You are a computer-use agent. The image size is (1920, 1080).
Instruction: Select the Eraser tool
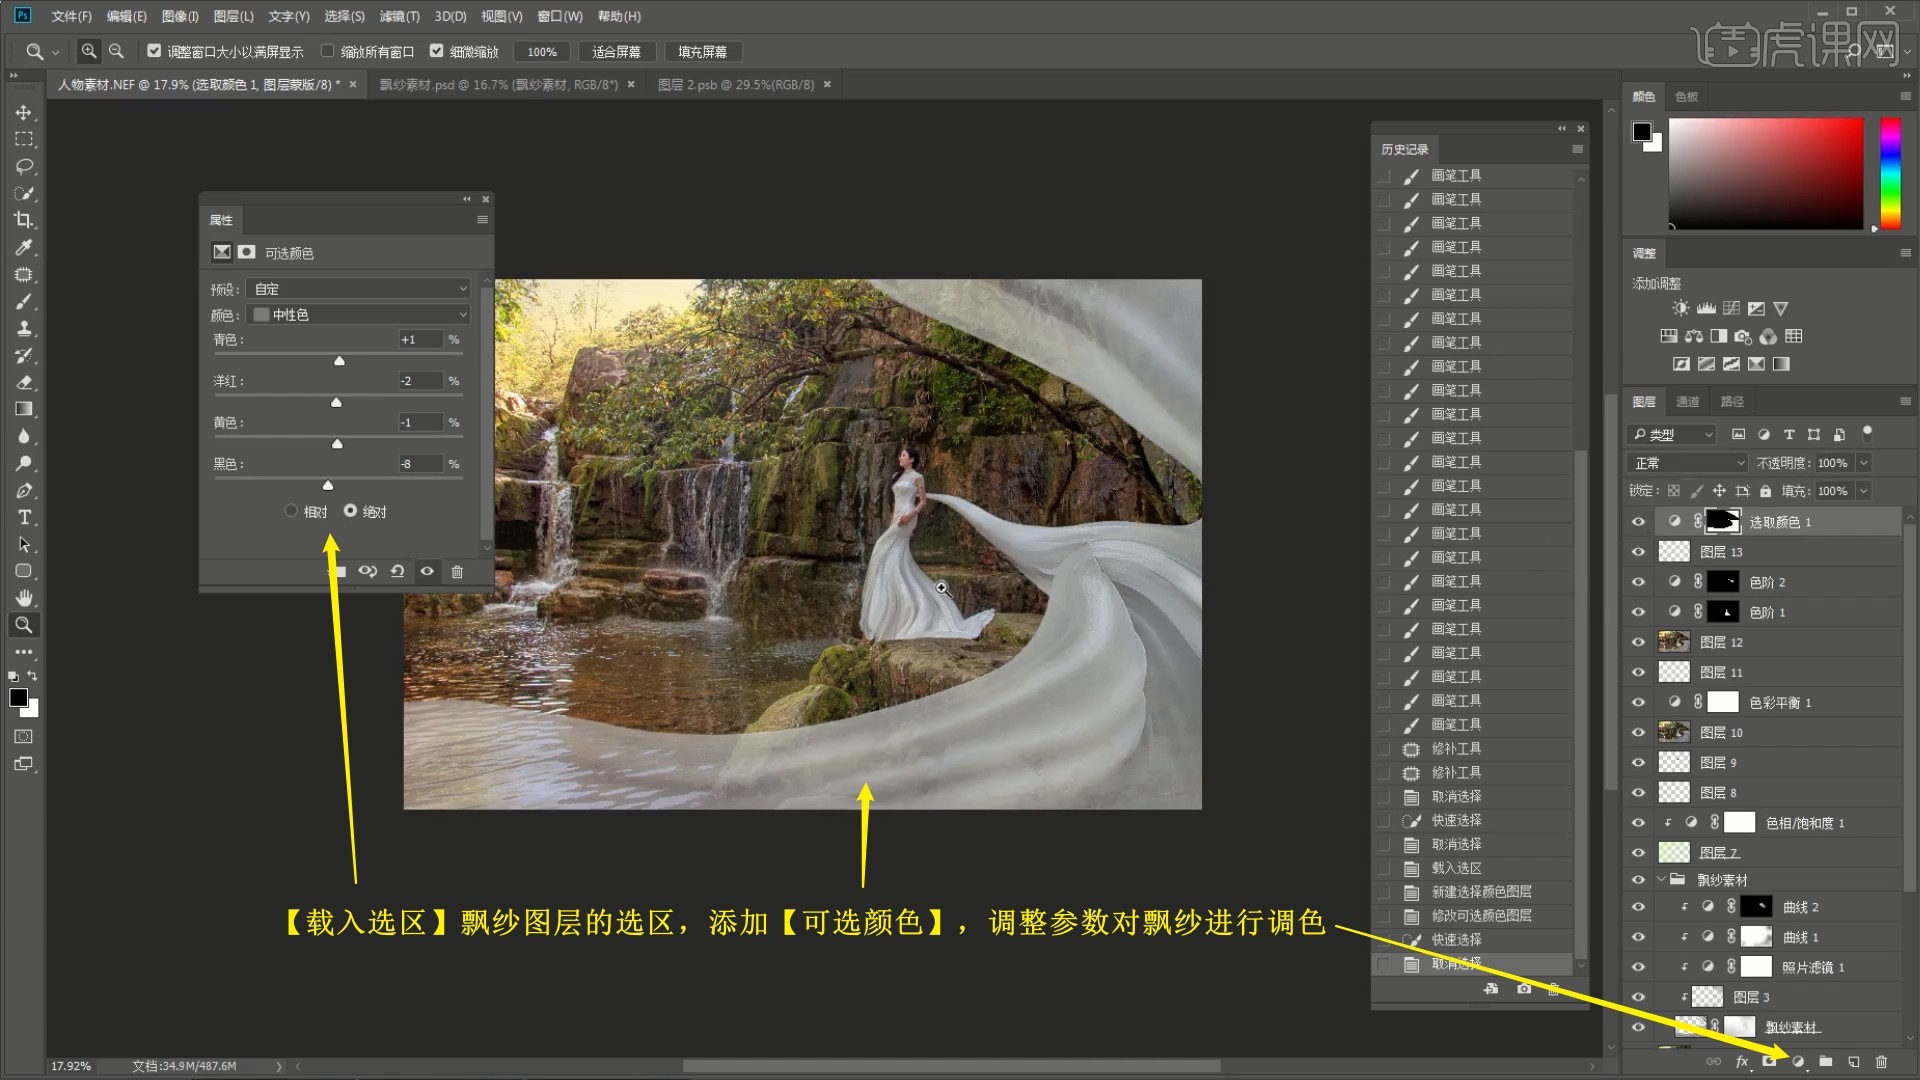[24, 382]
